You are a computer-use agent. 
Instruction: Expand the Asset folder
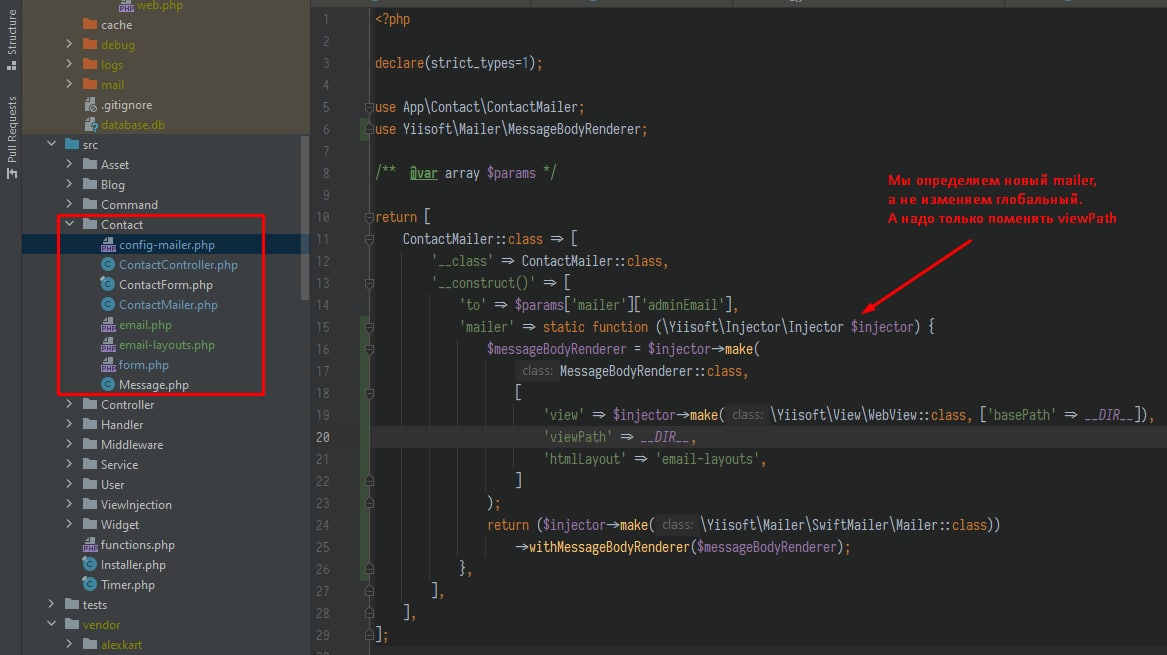click(x=69, y=164)
